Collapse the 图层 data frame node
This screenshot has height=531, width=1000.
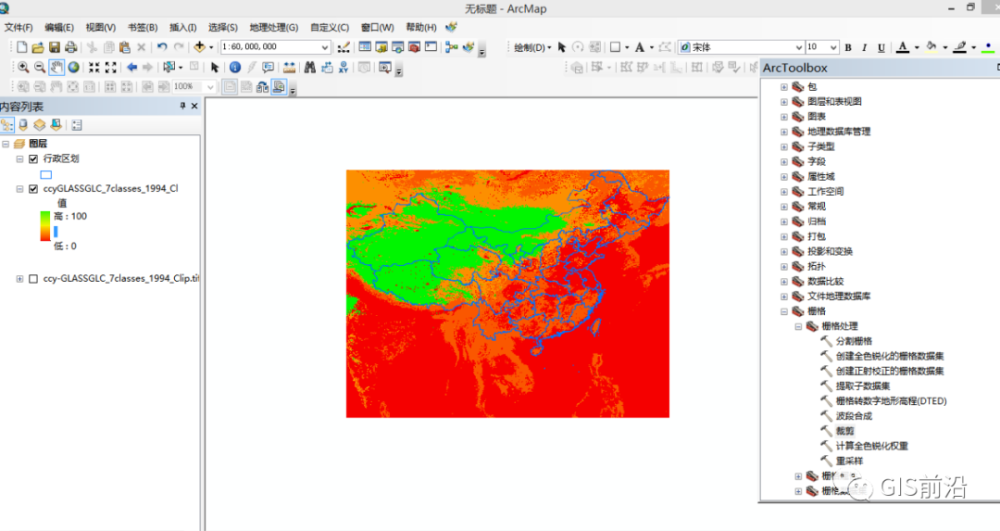pos(6,144)
